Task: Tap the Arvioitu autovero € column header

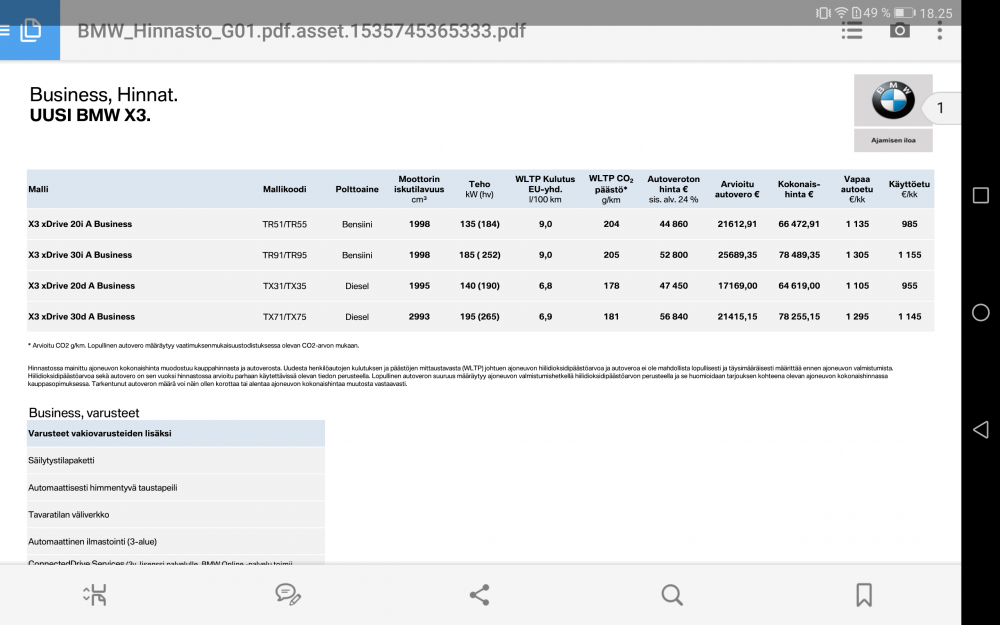Action: 737,189
